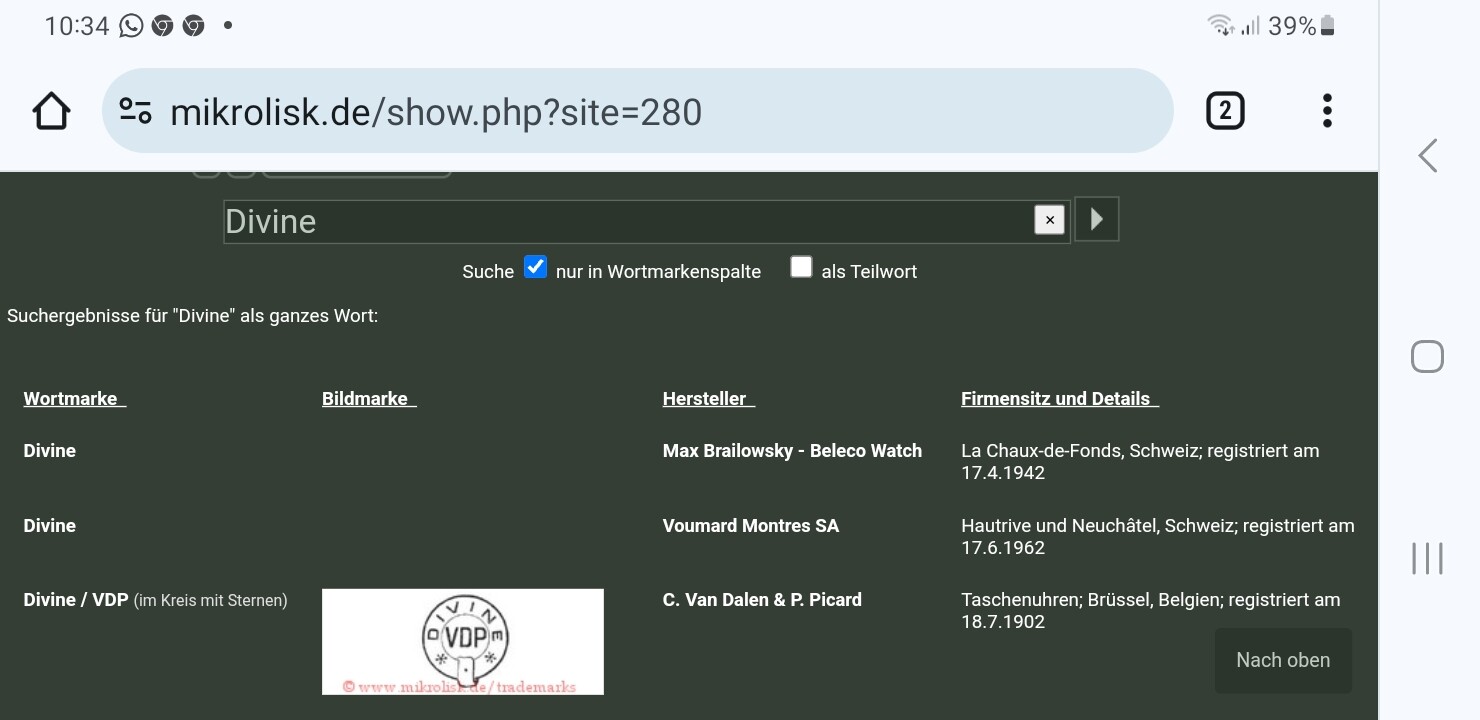Image resolution: width=1480 pixels, height=720 pixels.
Task: Sort by Firmensitz und Details header
Action: [x=1060, y=398]
